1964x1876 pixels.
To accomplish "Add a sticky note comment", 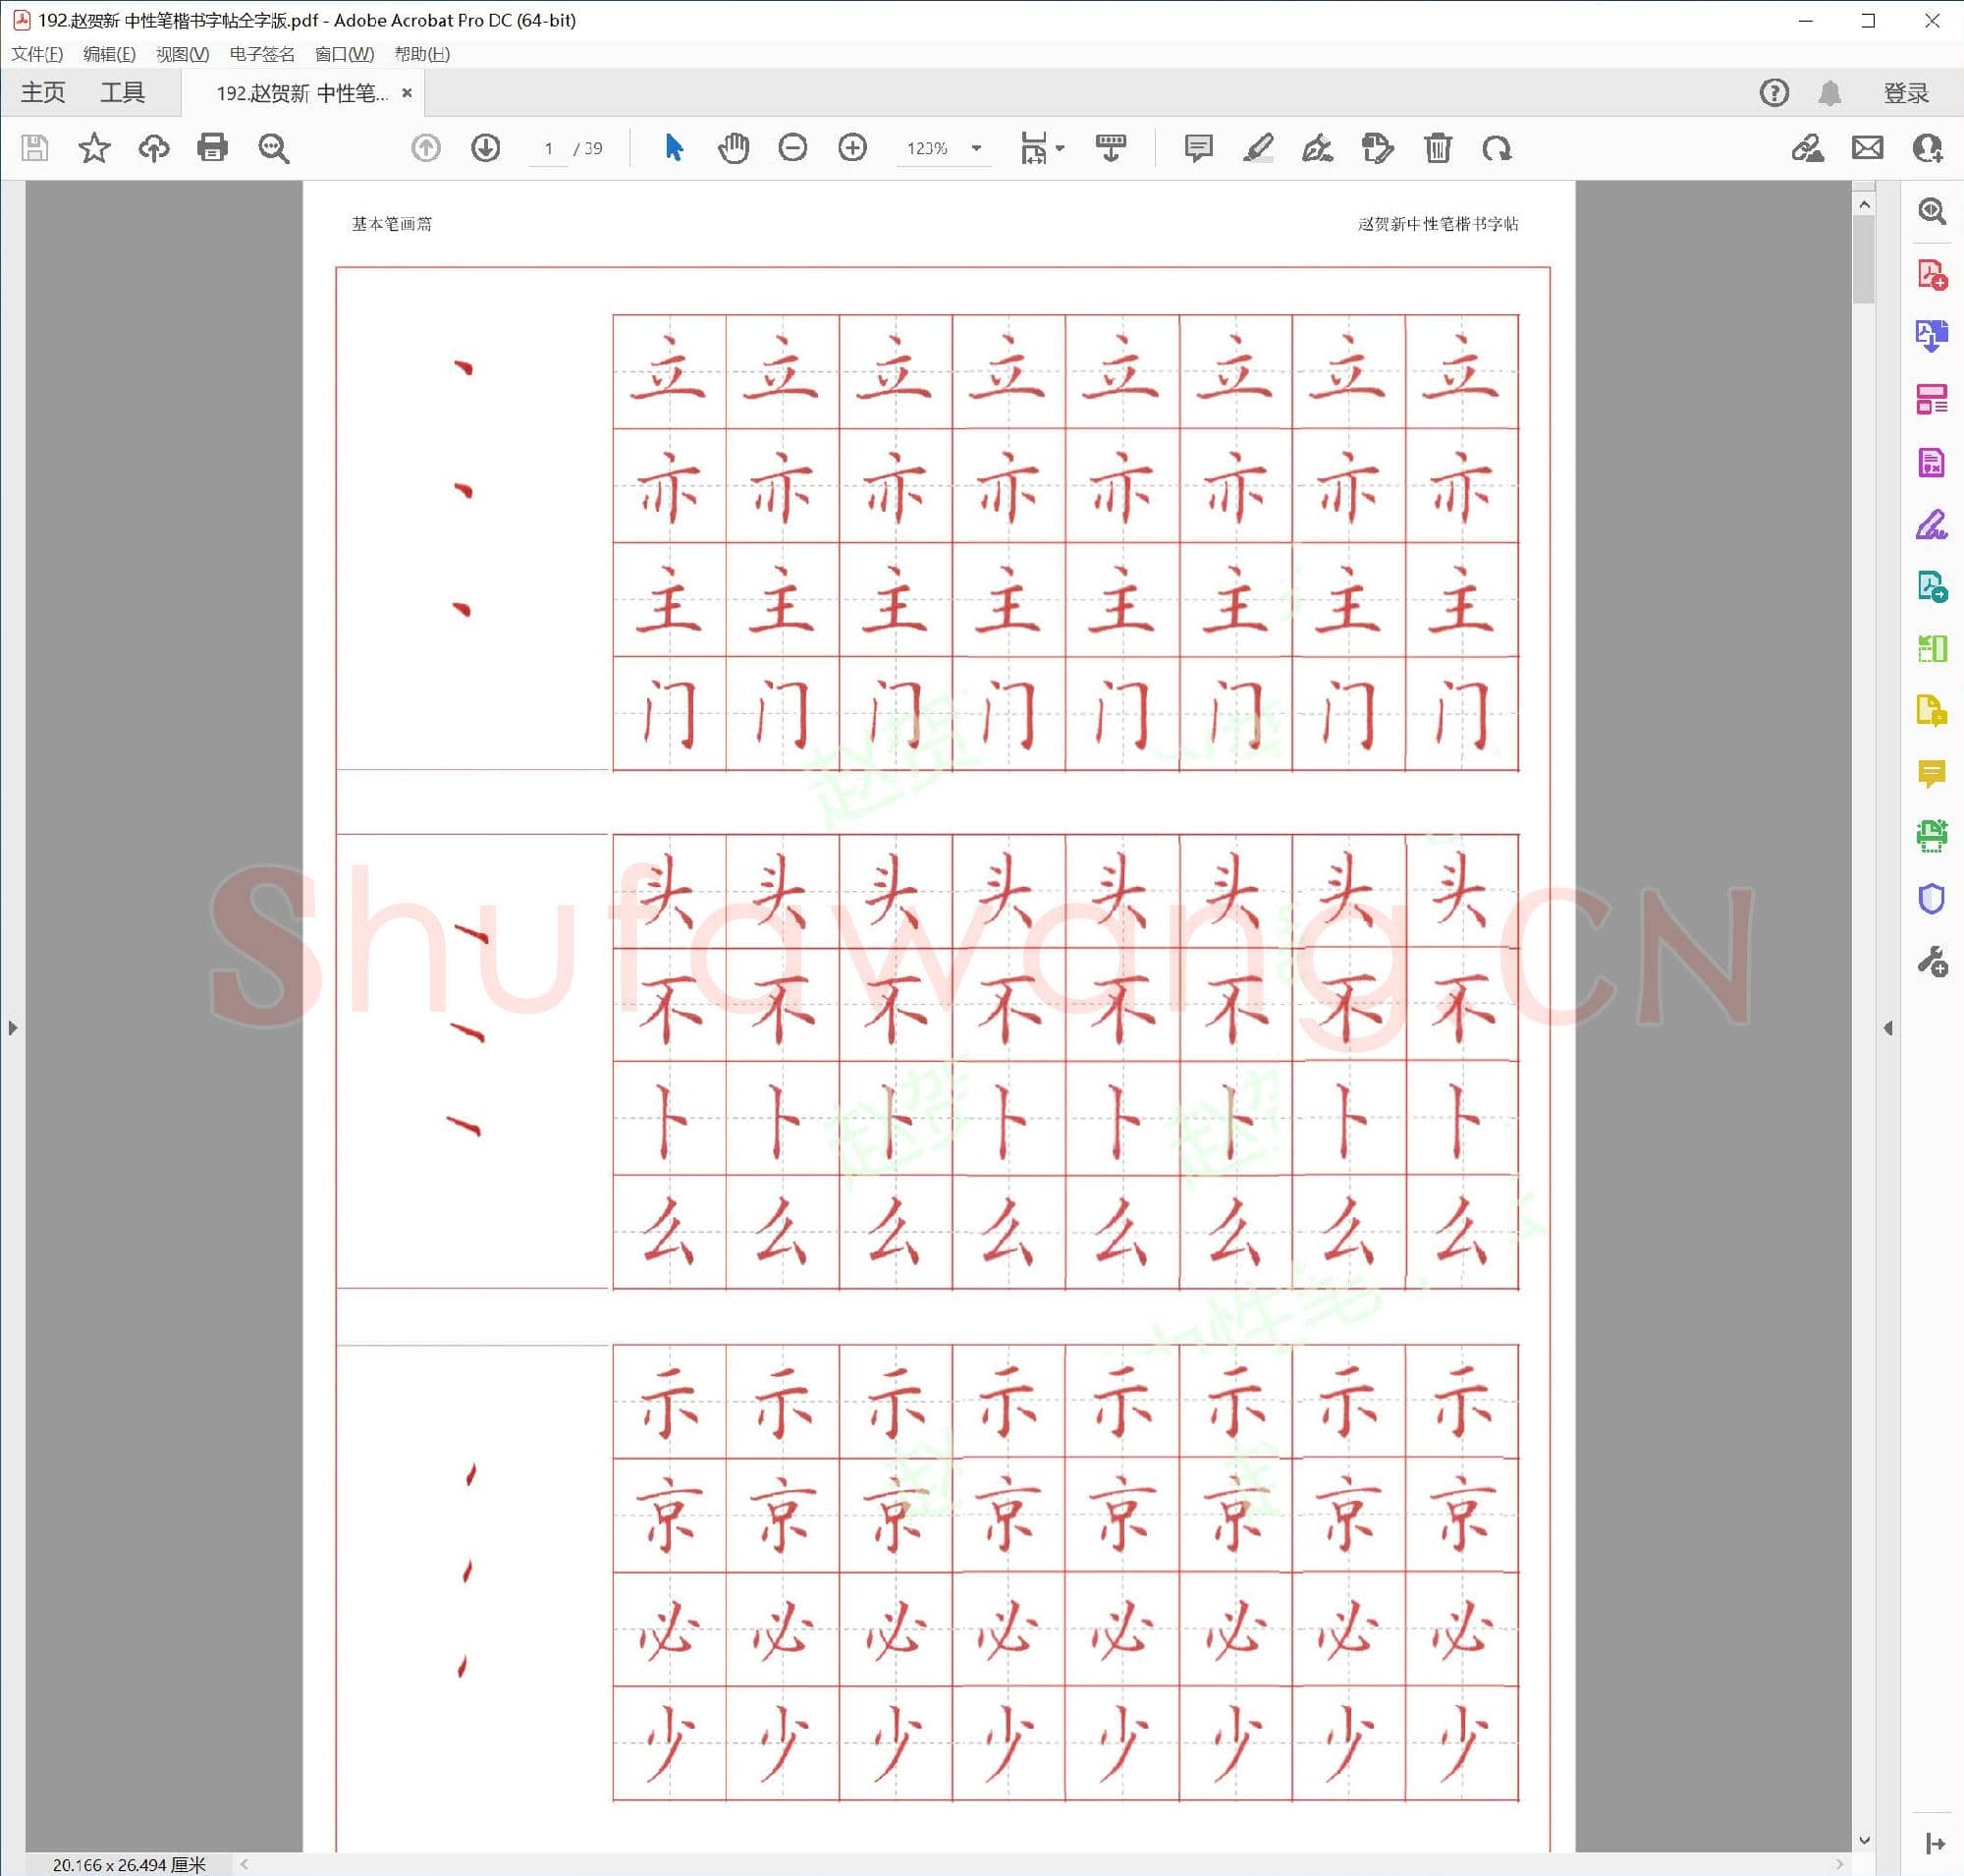I will coord(1197,148).
